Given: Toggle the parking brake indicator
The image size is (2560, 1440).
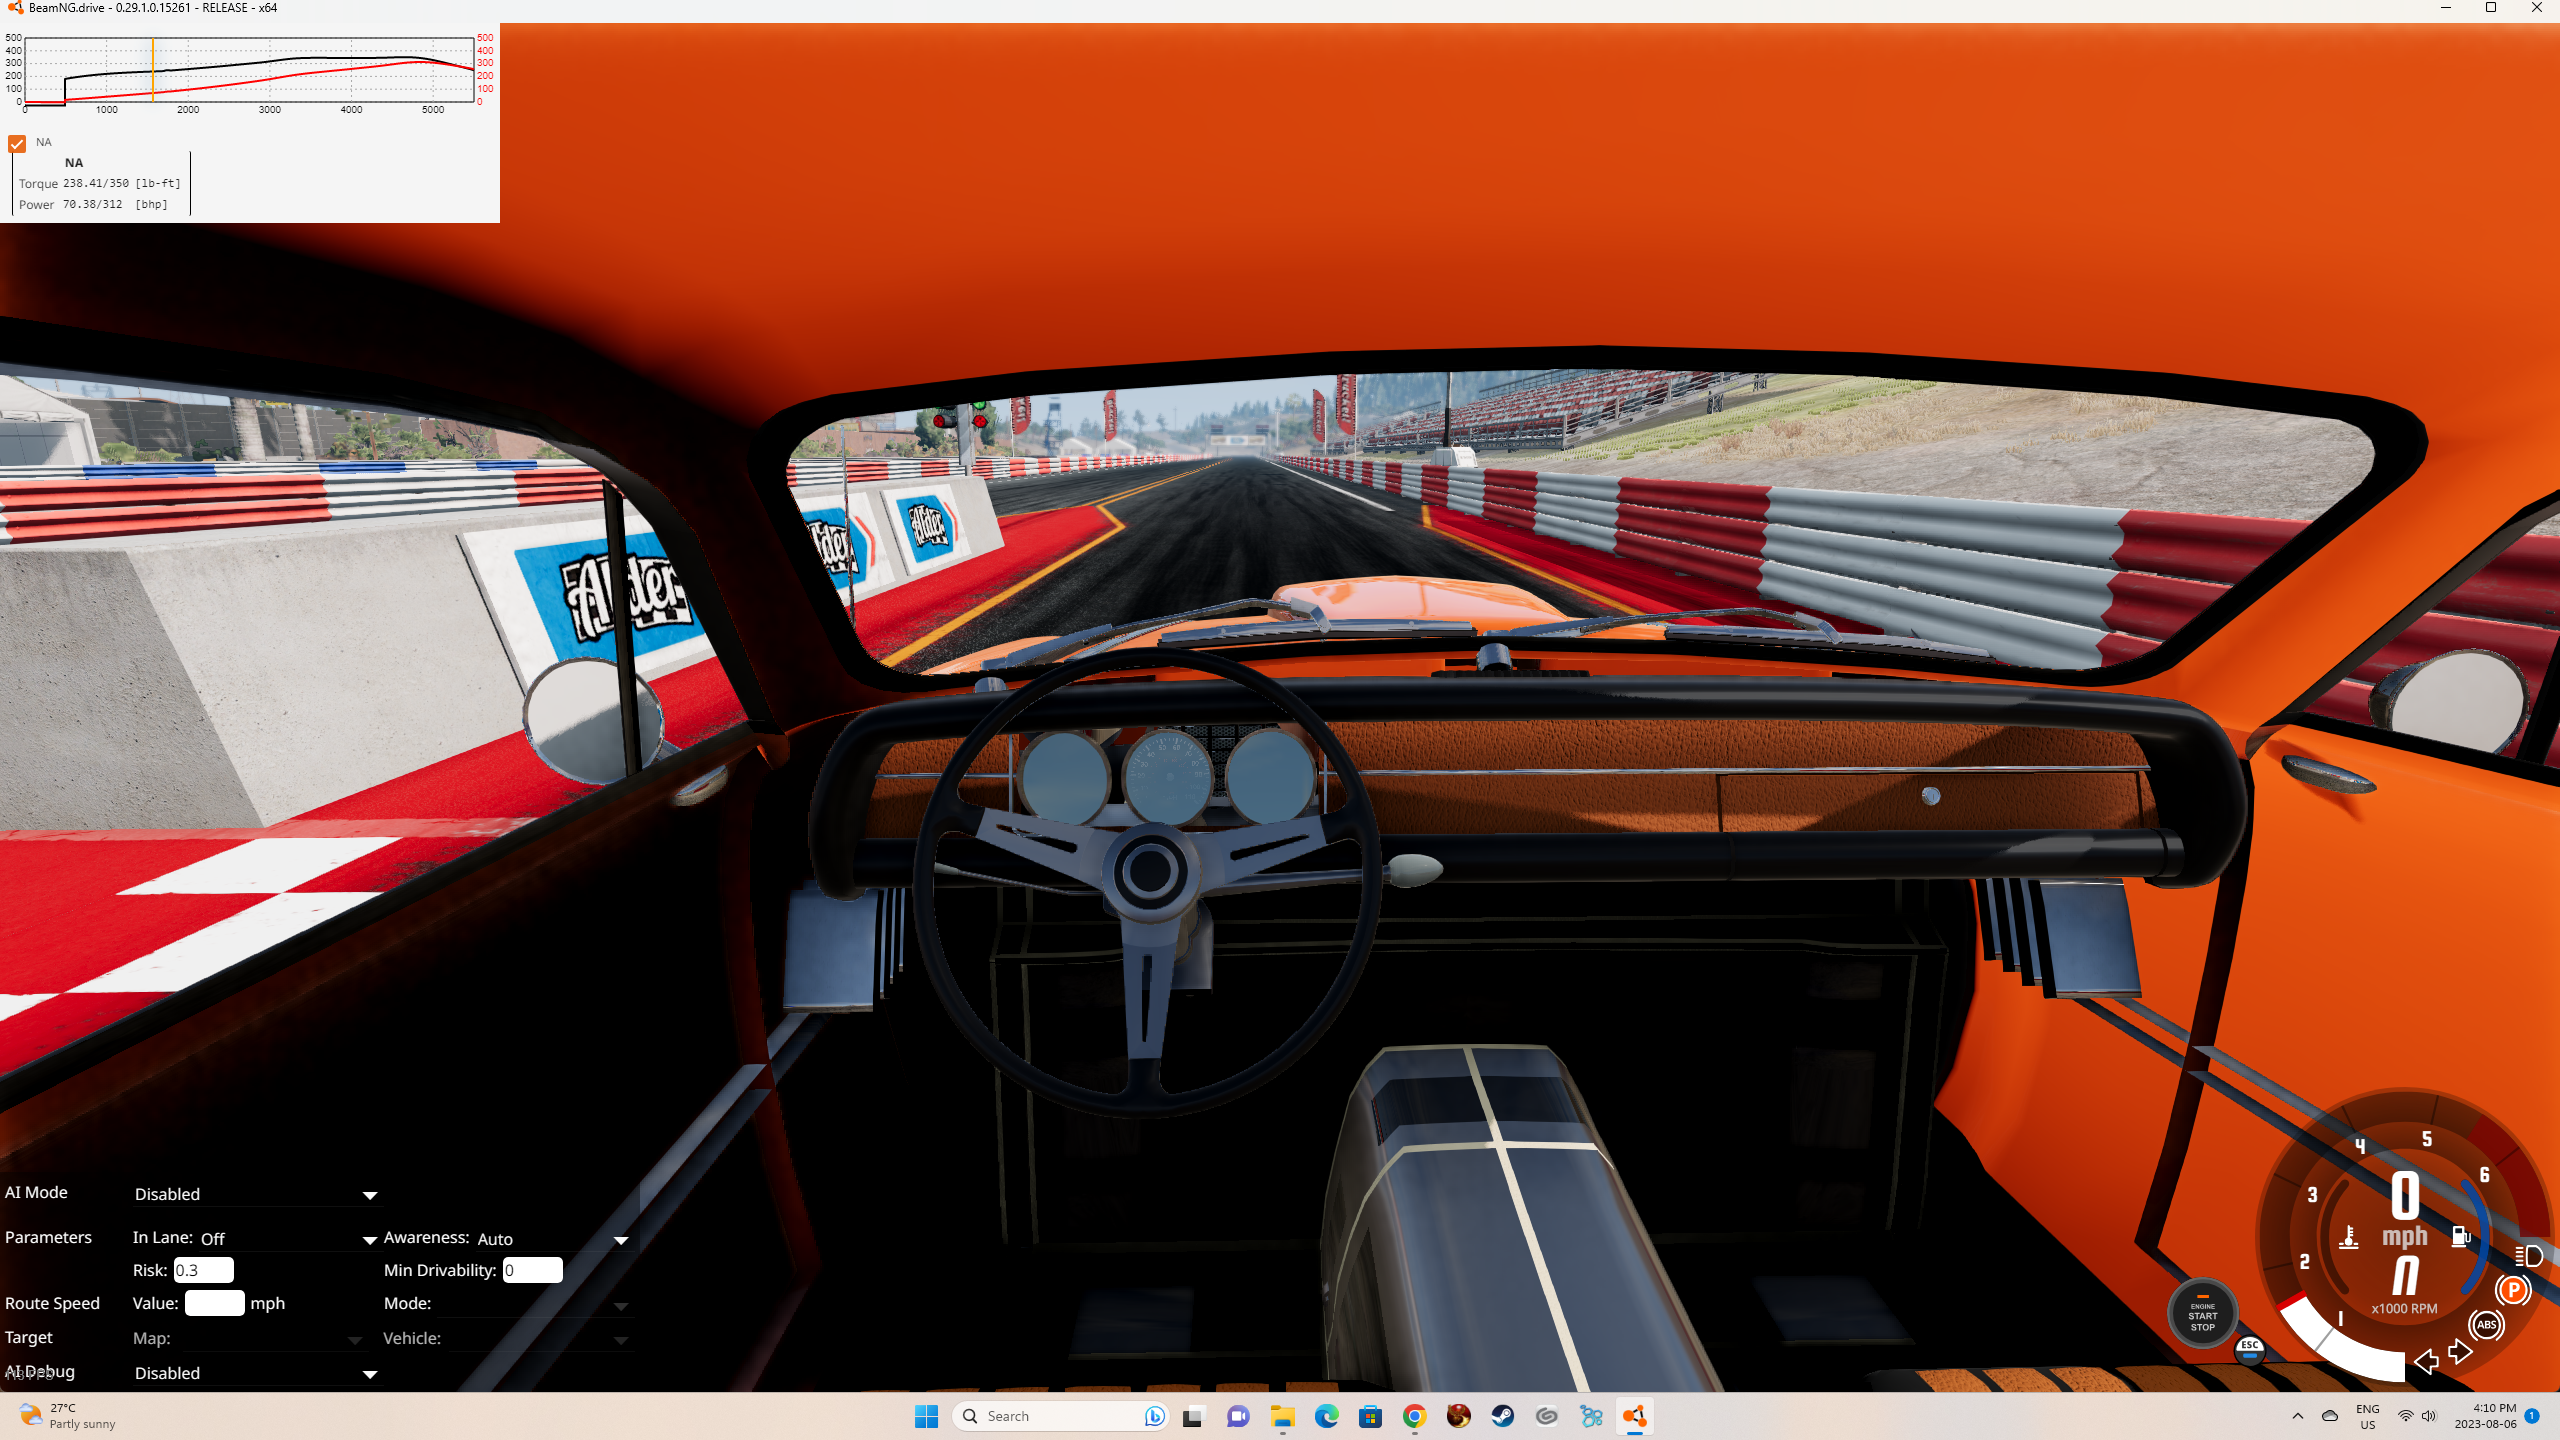Looking at the screenshot, I should coord(2512,1290).
